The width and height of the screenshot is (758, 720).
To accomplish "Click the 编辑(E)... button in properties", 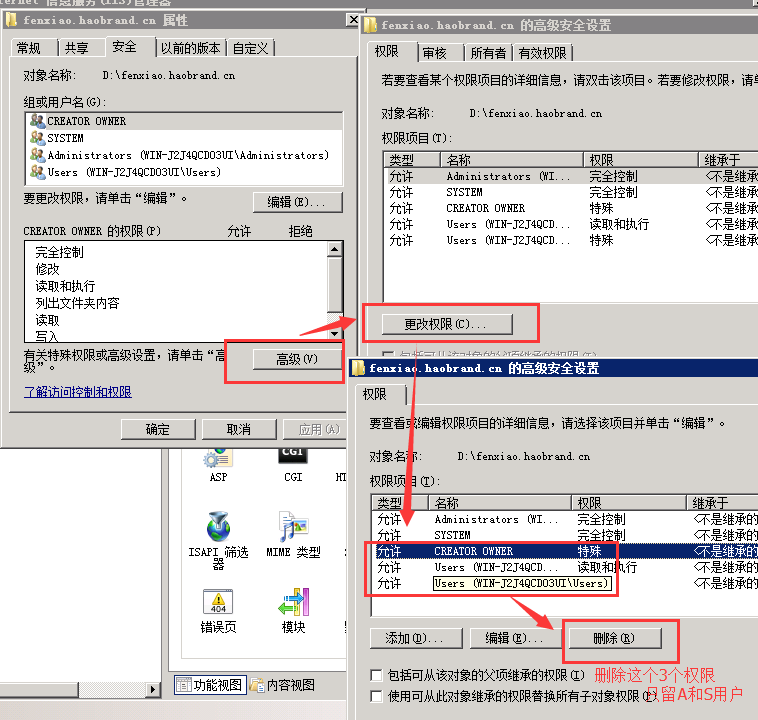I will 297,202.
